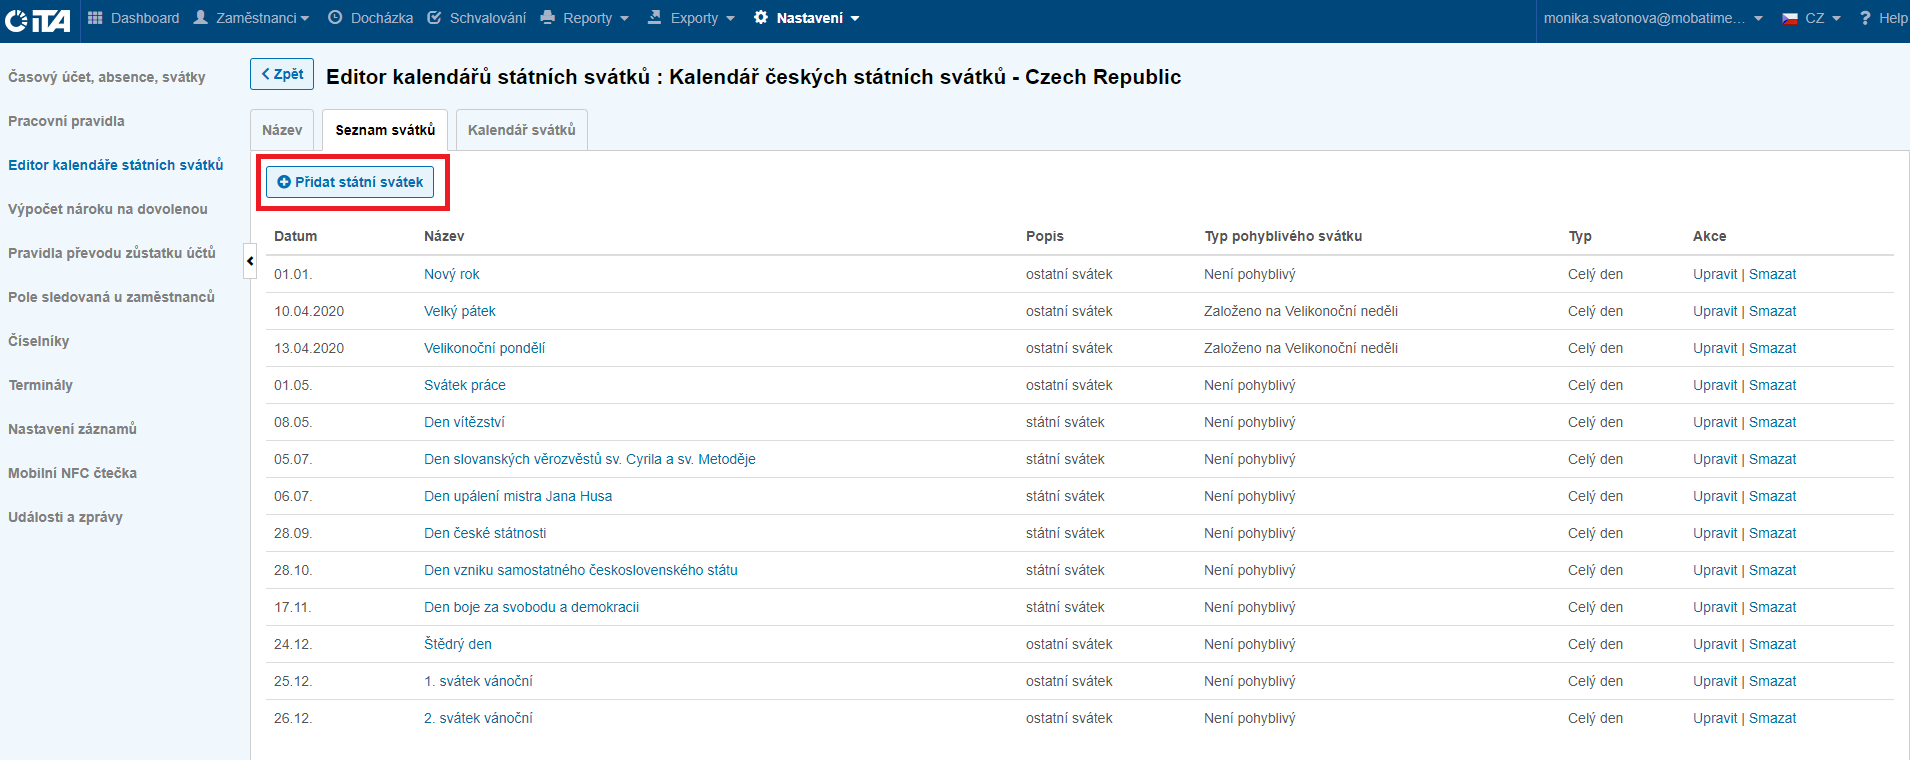The height and width of the screenshot is (760, 1910).
Task: Go back using the Zpět button
Action: tap(282, 74)
